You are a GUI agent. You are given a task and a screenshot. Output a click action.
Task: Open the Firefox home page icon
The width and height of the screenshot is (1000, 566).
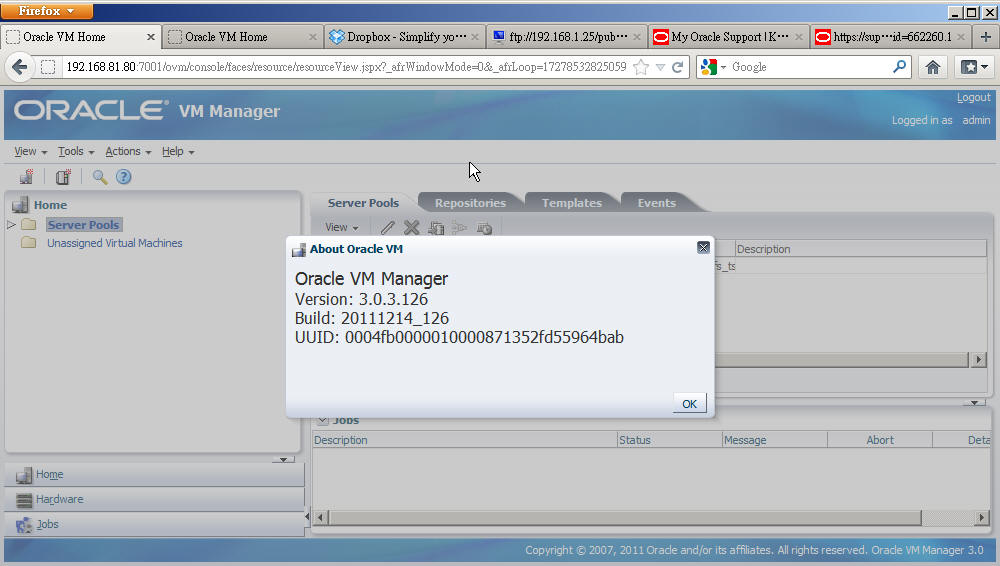tap(932, 67)
